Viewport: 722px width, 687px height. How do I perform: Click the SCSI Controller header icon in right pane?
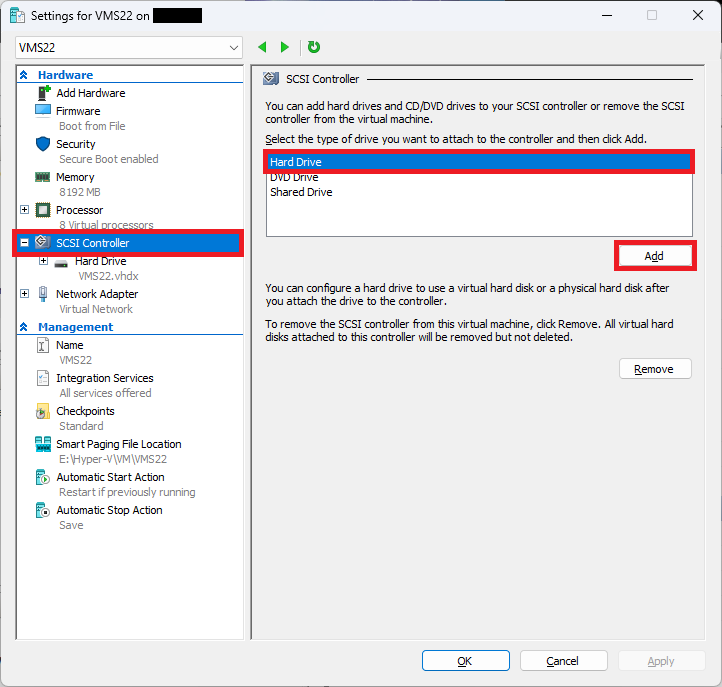coord(271,79)
